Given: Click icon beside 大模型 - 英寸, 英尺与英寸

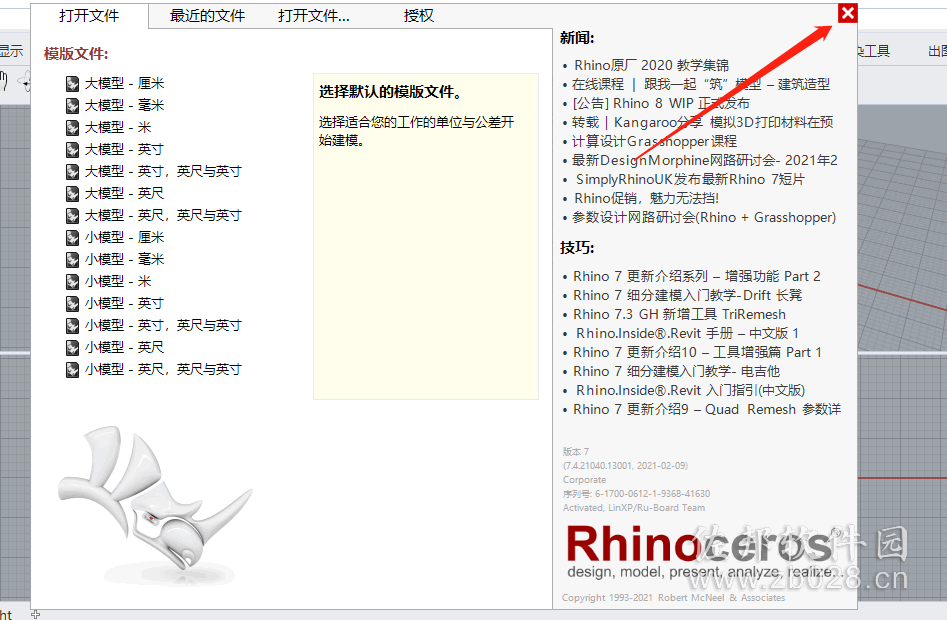Looking at the screenshot, I should point(72,172).
